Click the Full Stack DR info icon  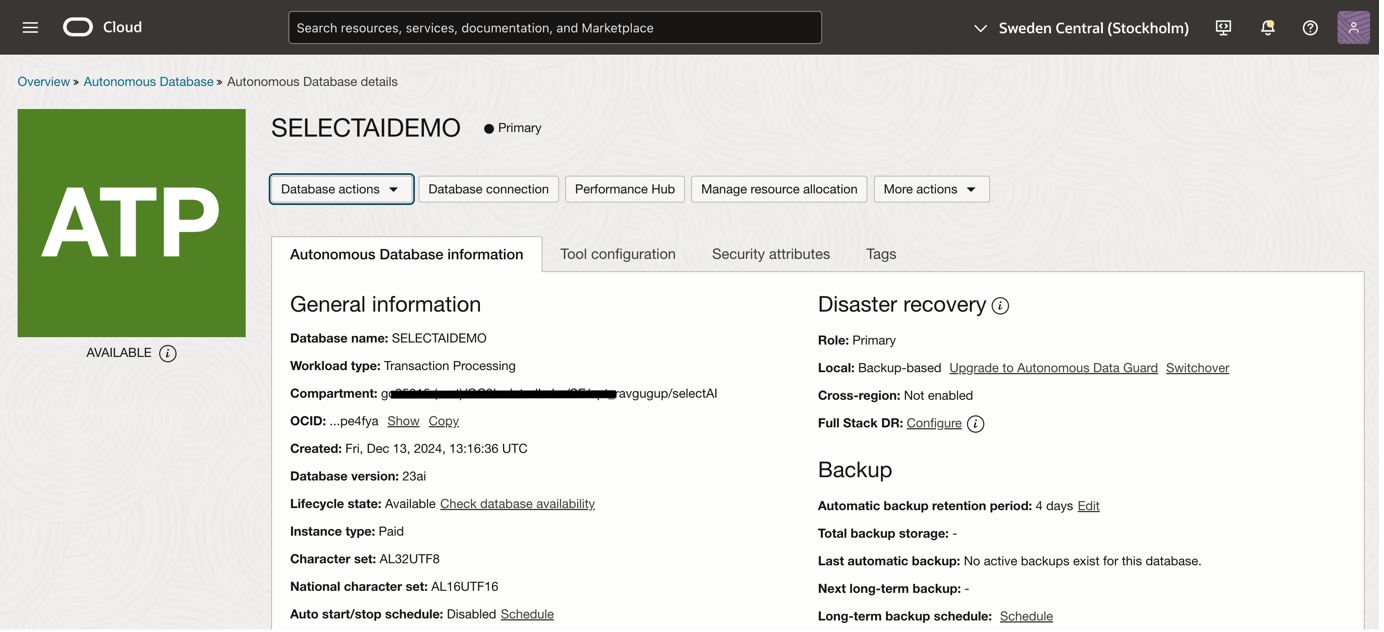[975, 424]
